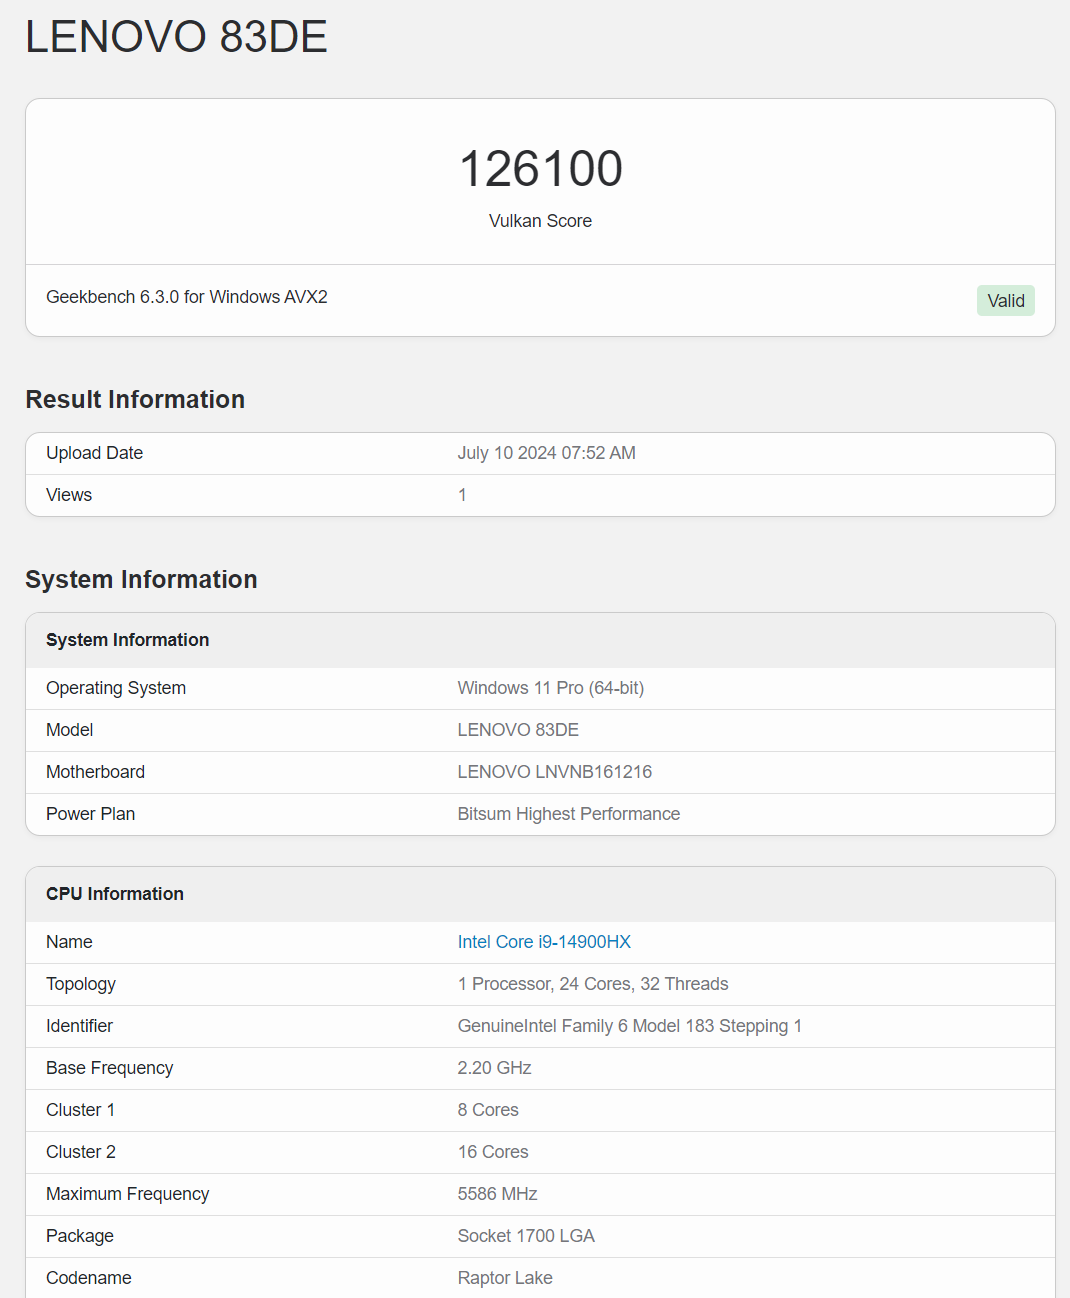Select the Windows 11 Pro (64-bit) value
Image resolution: width=1070 pixels, height=1298 pixels.
pos(551,688)
